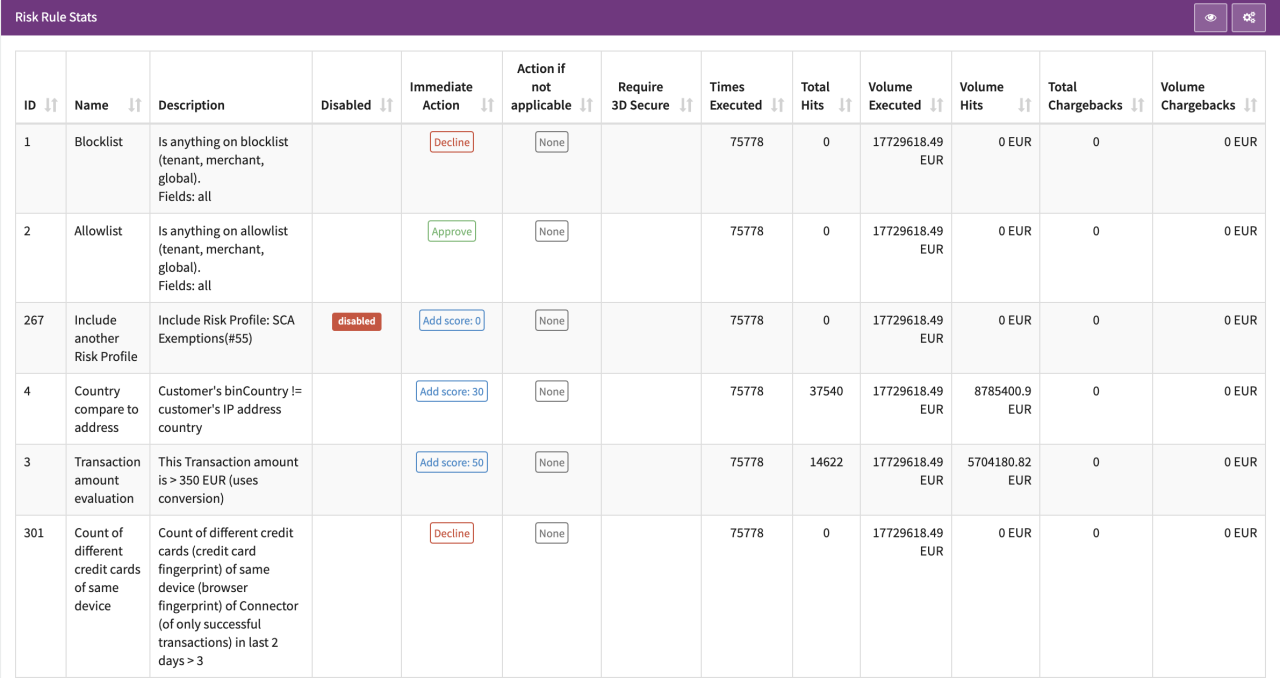Screen dimensions: 1280x678
Task: Select the Add score: 30 badge
Action: 452,392
